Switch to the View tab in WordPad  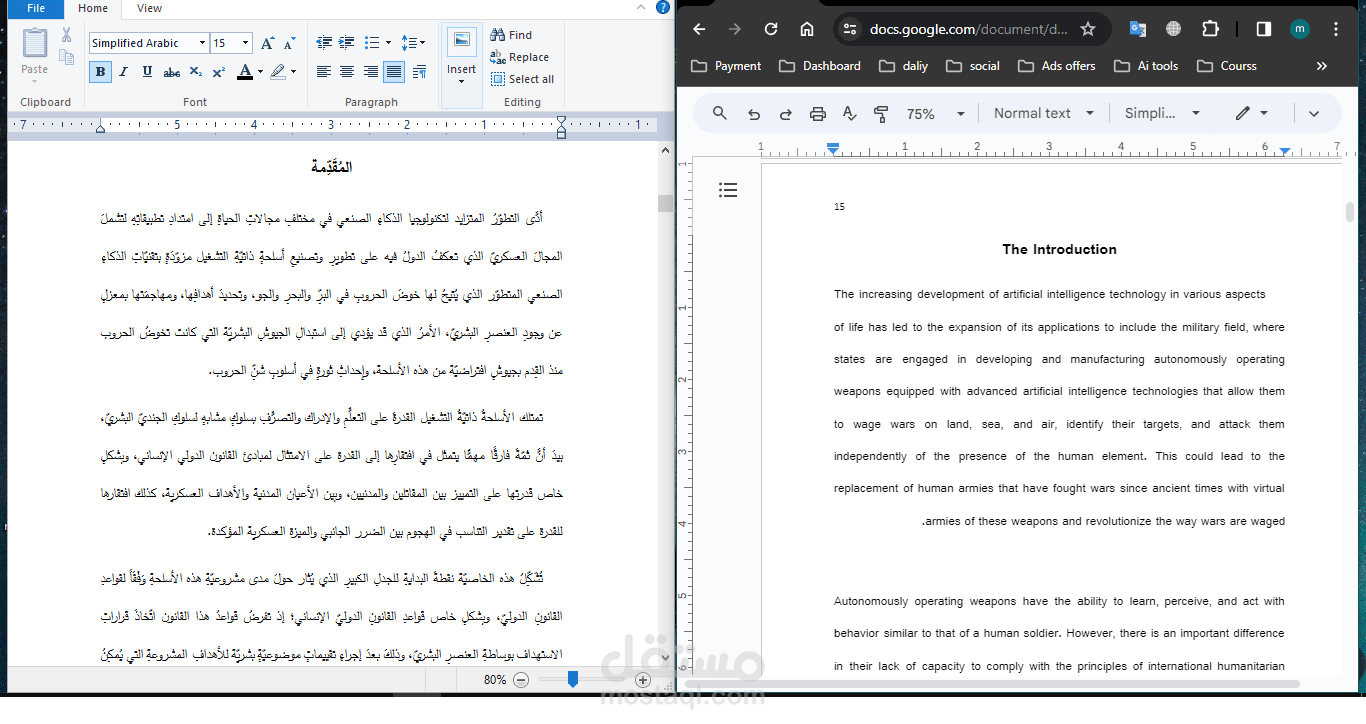tap(149, 8)
